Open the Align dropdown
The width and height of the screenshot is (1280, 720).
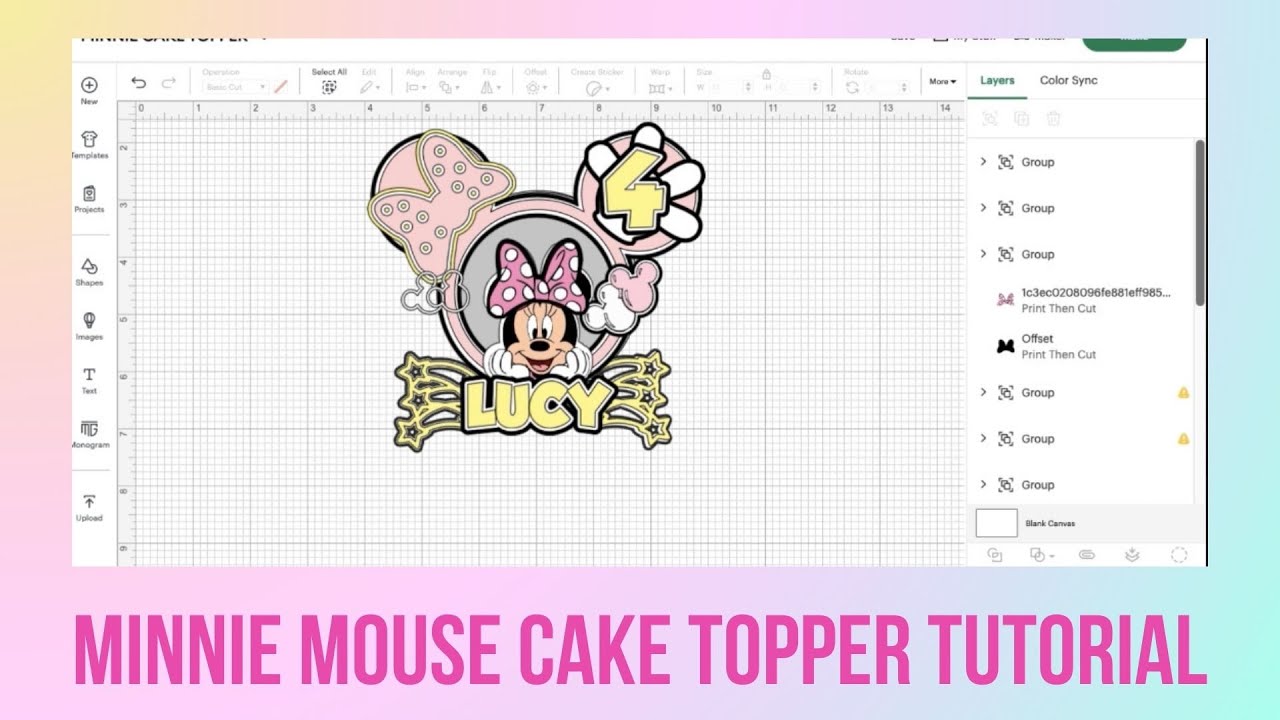coord(415,81)
